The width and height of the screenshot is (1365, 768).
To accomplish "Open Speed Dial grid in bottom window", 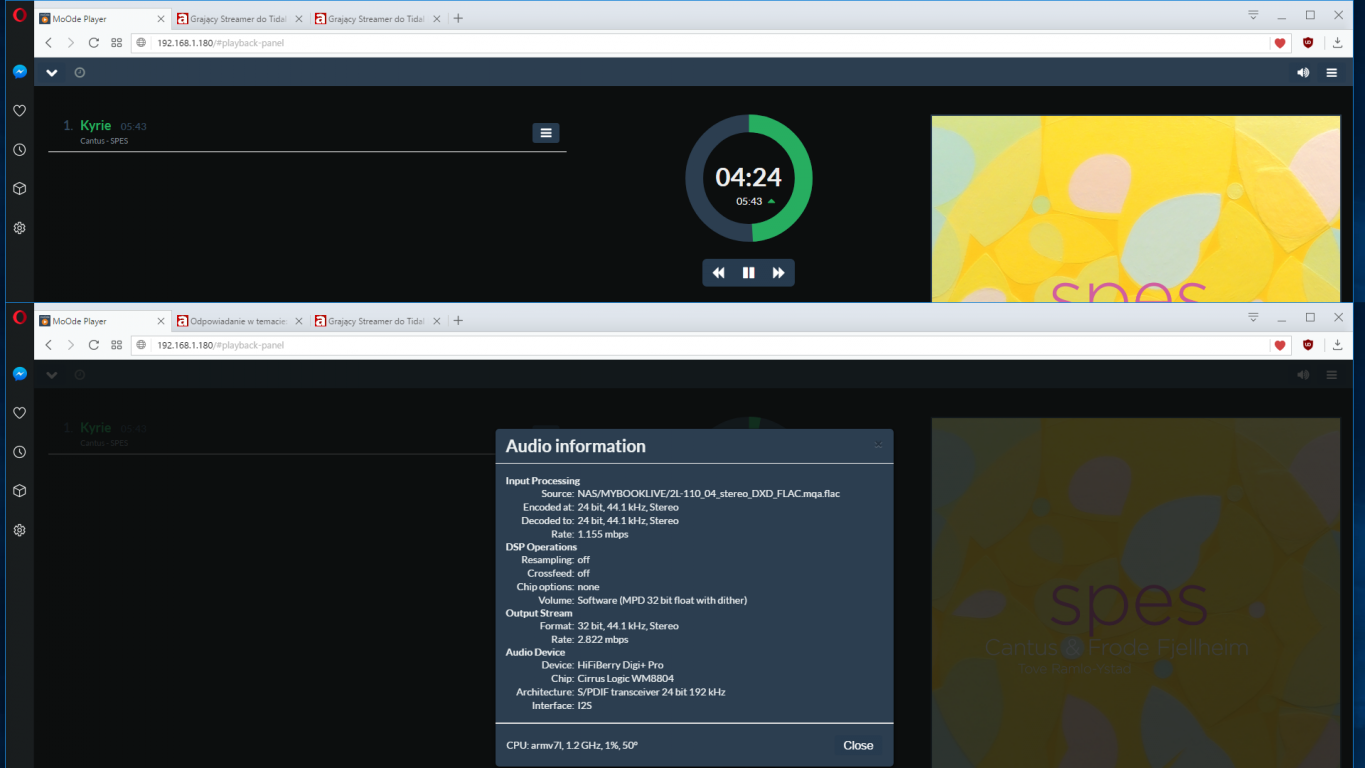I will [117, 345].
